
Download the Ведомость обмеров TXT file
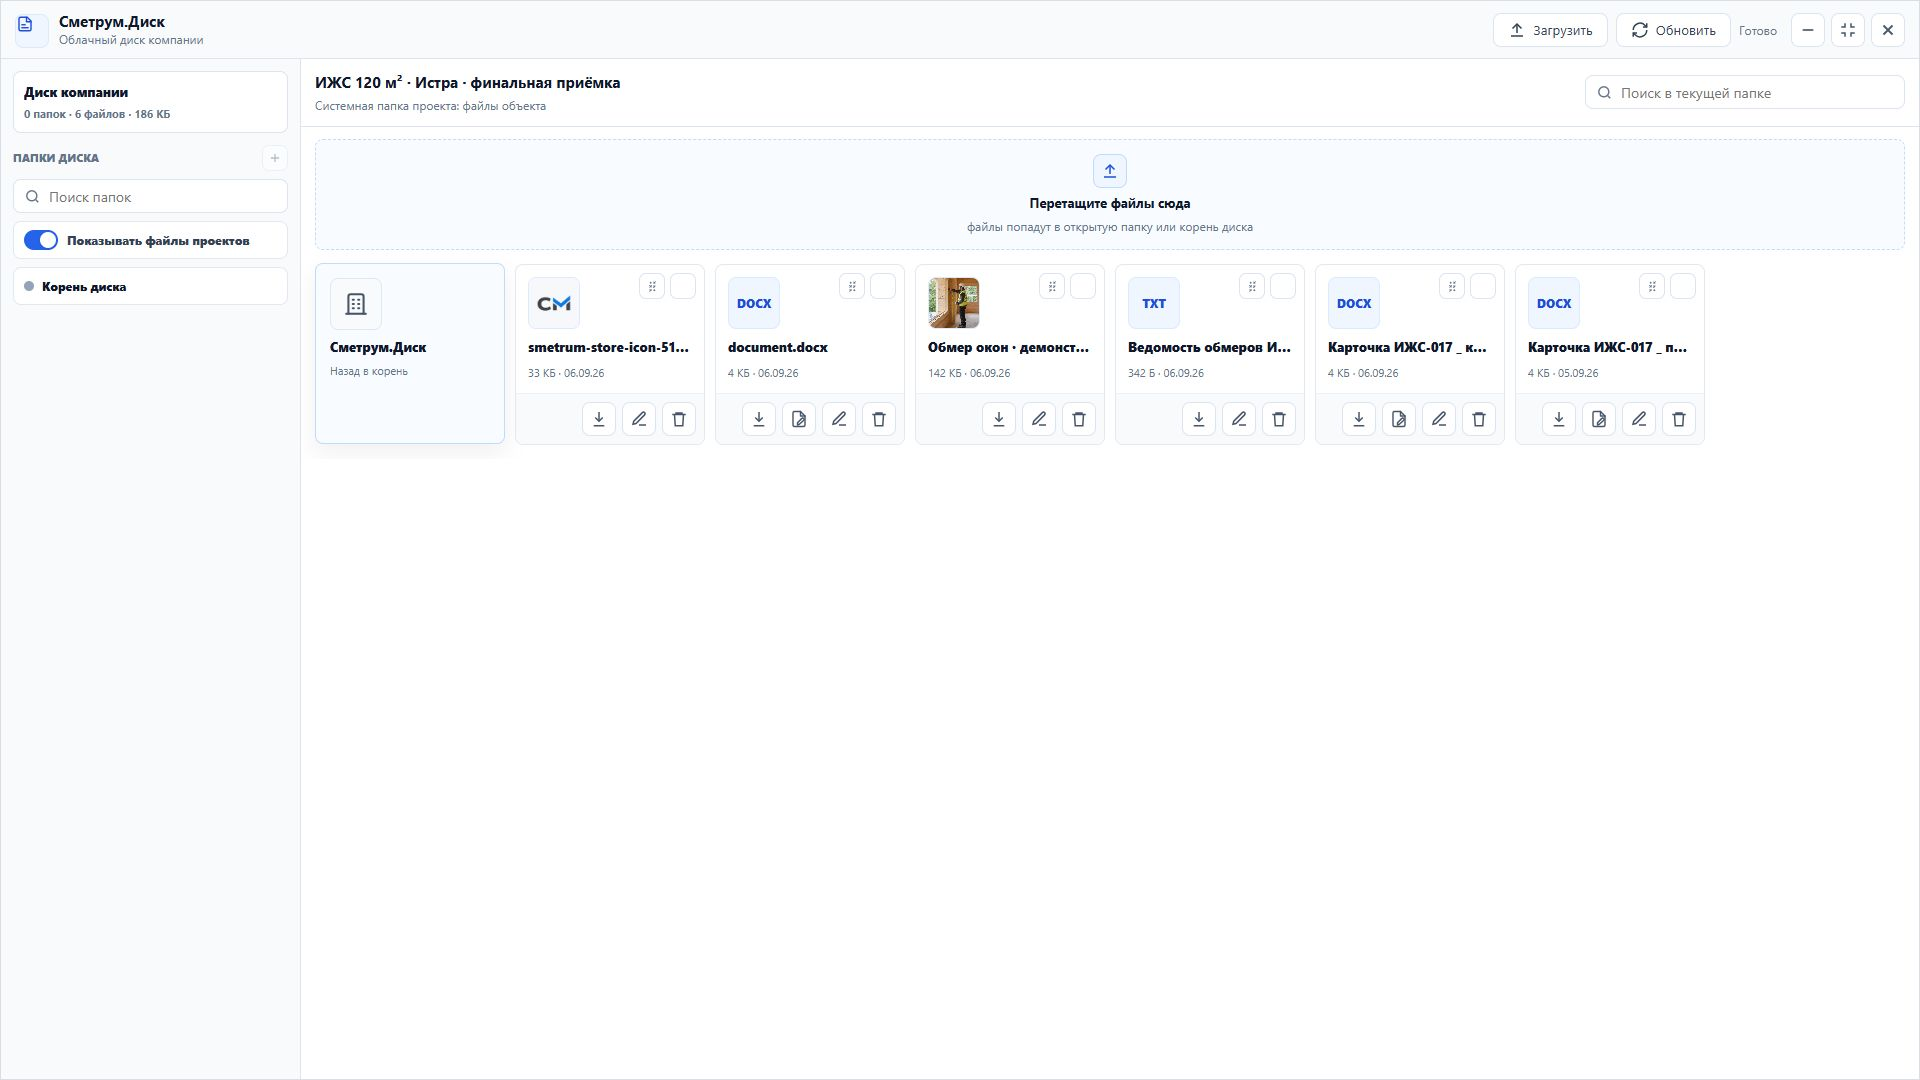click(x=1199, y=419)
